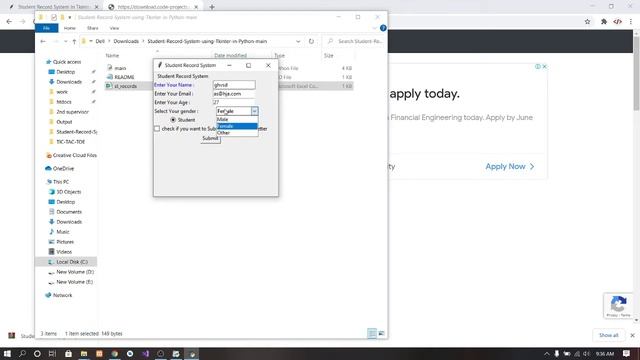Focus the Enter Your Email field
The width and height of the screenshot is (640, 360).
pyautogui.click(x=234, y=94)
